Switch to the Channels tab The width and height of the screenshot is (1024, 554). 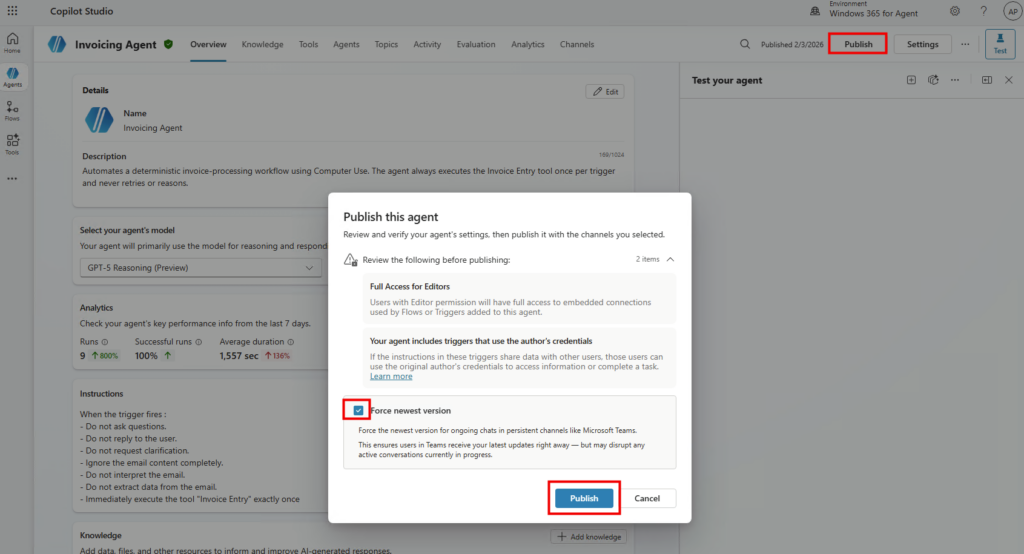(x=577, y=44)
